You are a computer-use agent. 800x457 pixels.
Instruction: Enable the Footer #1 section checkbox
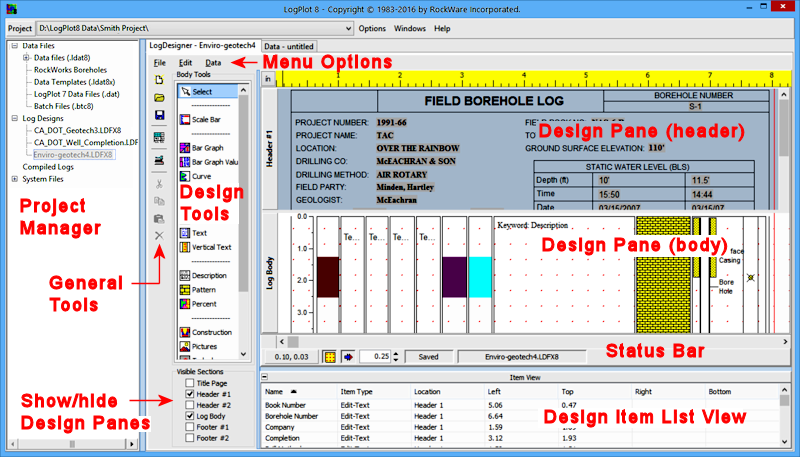(189, 426)
